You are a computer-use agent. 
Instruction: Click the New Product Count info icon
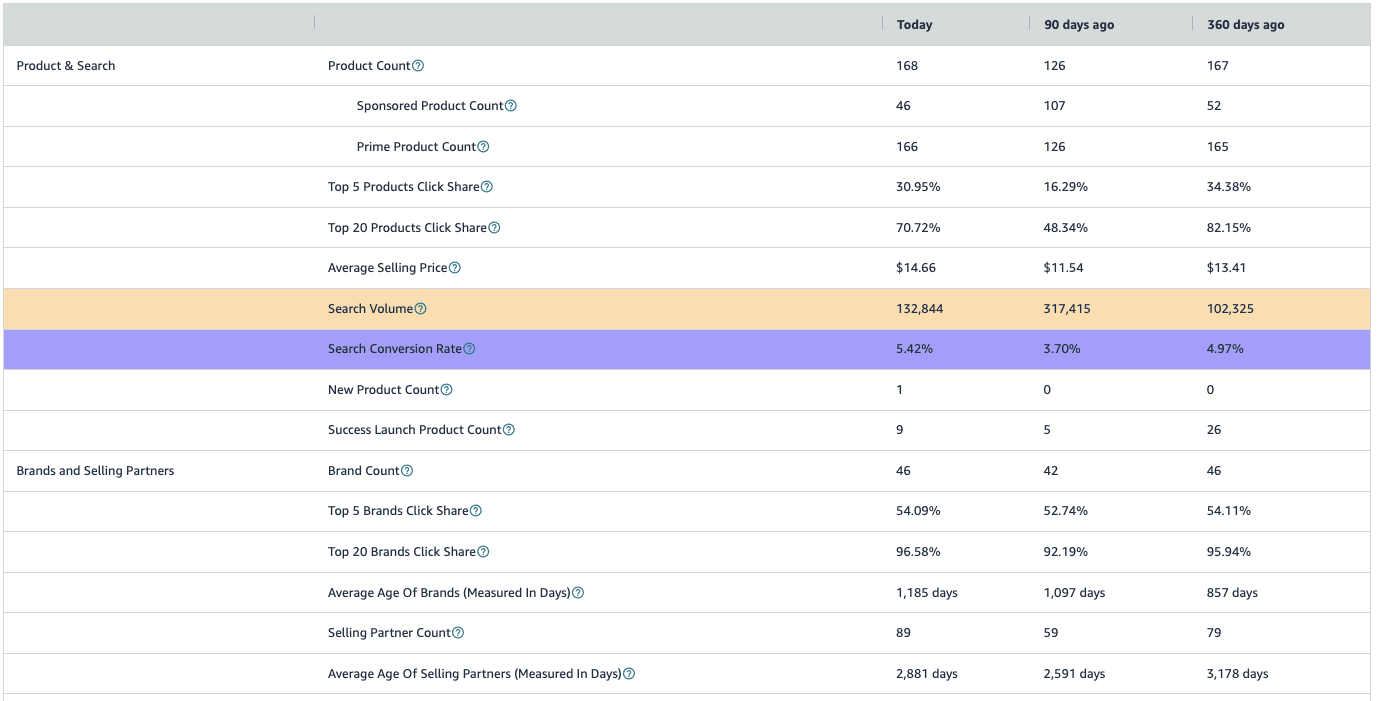(x=447, y=390)
